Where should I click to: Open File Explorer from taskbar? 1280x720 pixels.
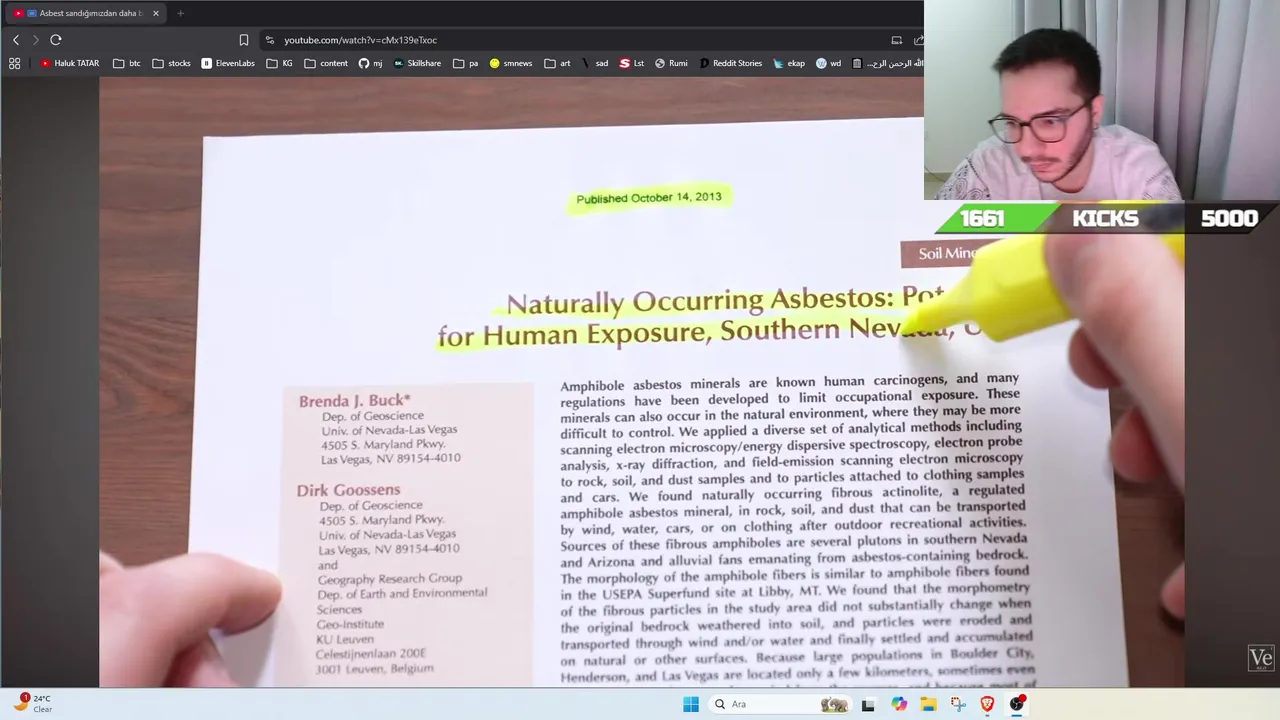[x=928, y=704]
